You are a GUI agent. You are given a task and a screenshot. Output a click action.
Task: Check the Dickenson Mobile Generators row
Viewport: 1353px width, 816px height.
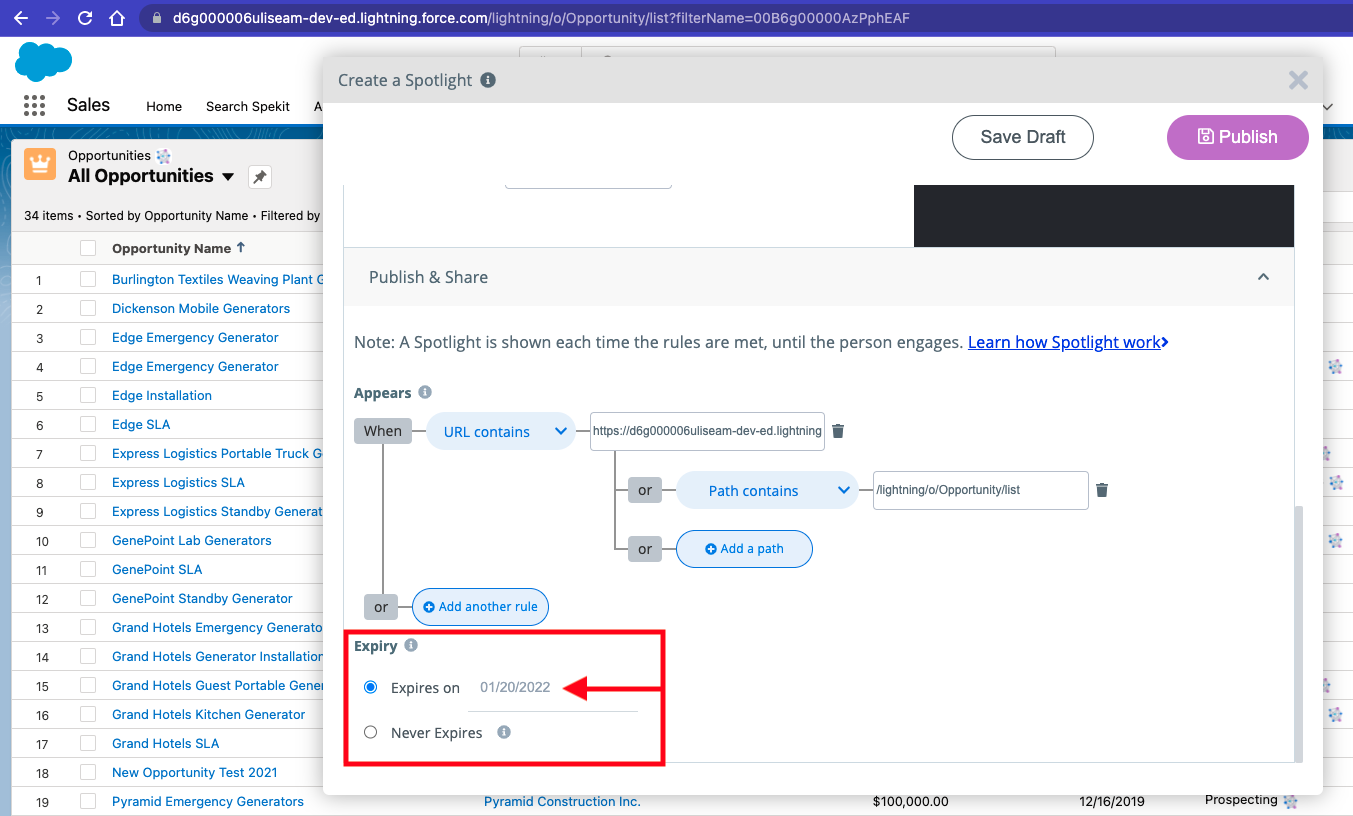point(88,308)
